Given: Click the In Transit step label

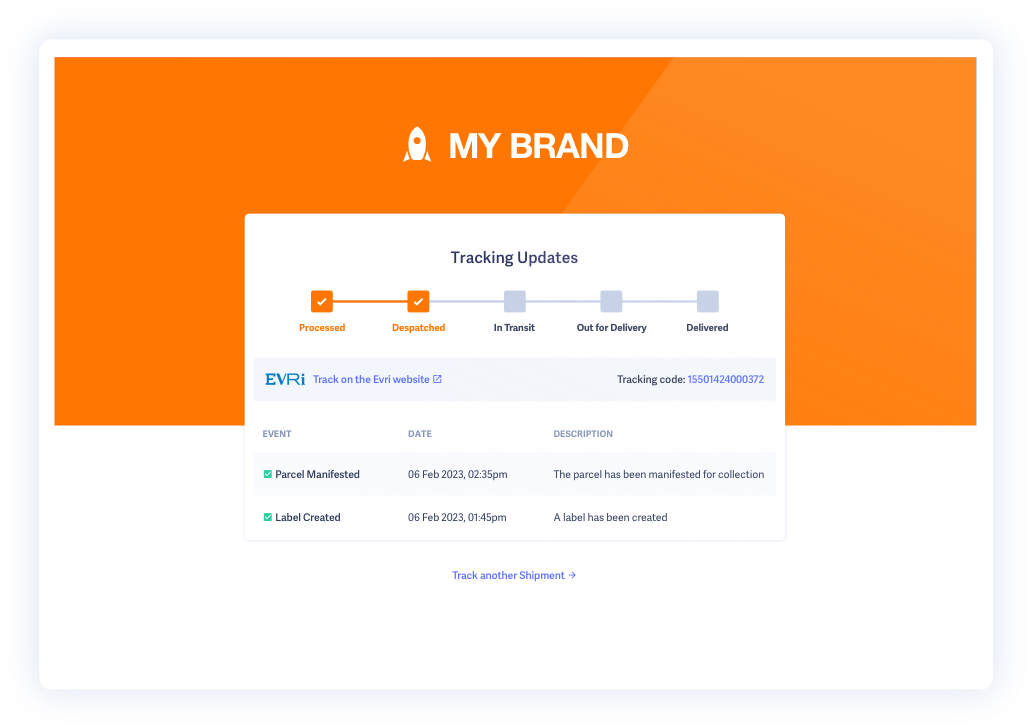Looking at the screenshot, I should point(514,328).
